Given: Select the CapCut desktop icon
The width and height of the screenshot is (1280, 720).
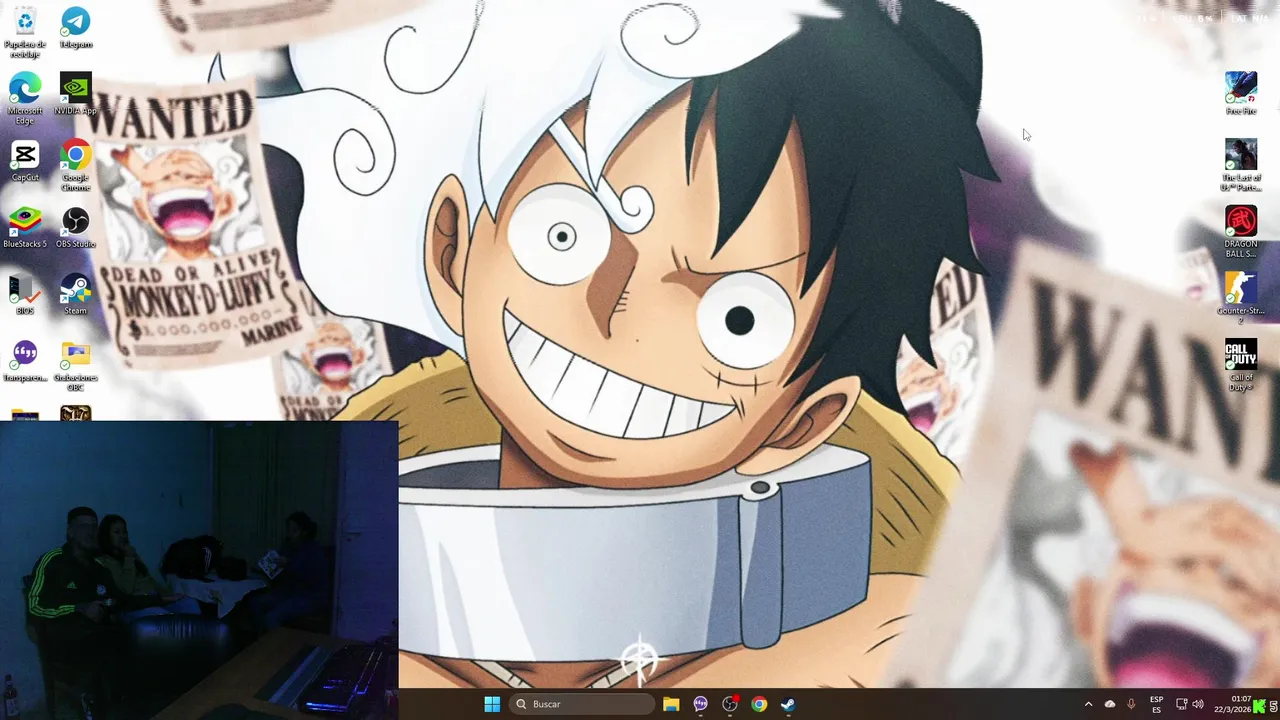Looking at the screenshot, I should coord(25,161).
